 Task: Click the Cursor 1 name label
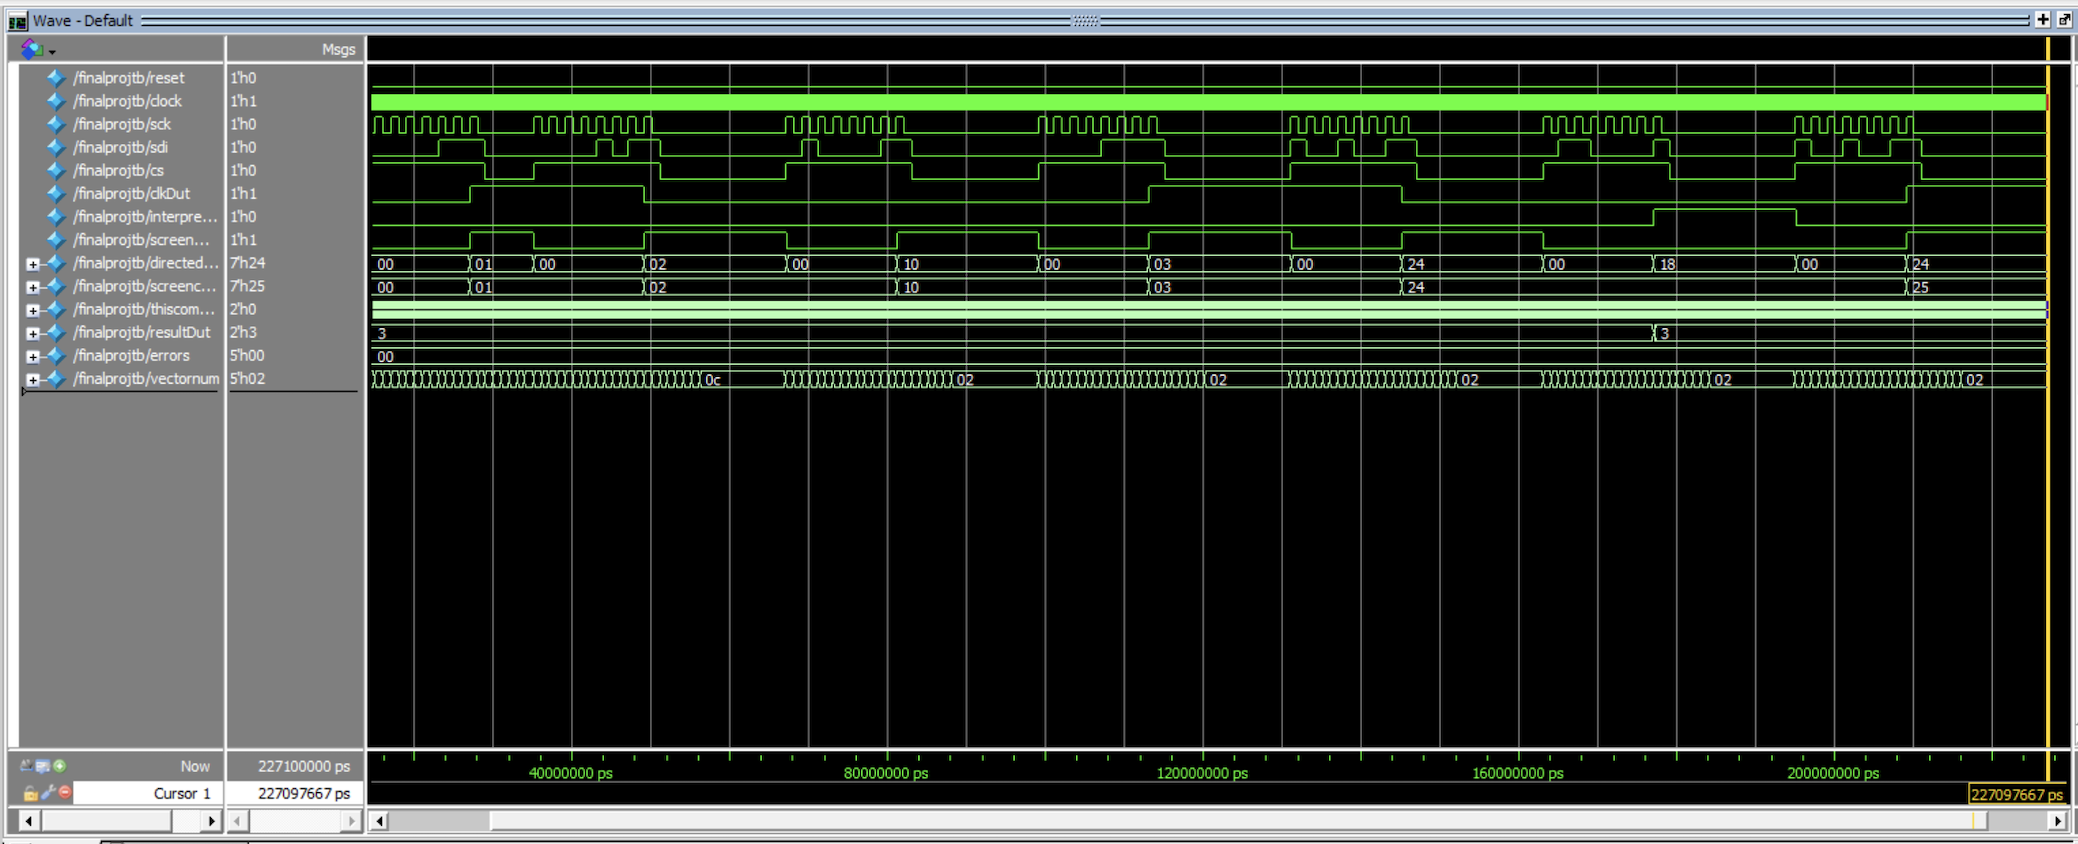[181, 793]
